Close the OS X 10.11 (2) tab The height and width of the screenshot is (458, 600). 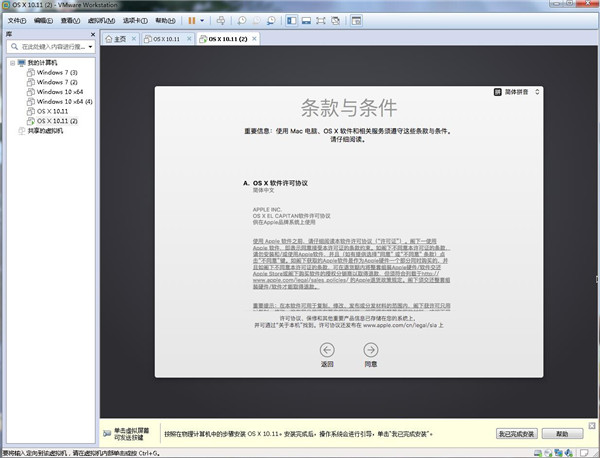point(254,39)
